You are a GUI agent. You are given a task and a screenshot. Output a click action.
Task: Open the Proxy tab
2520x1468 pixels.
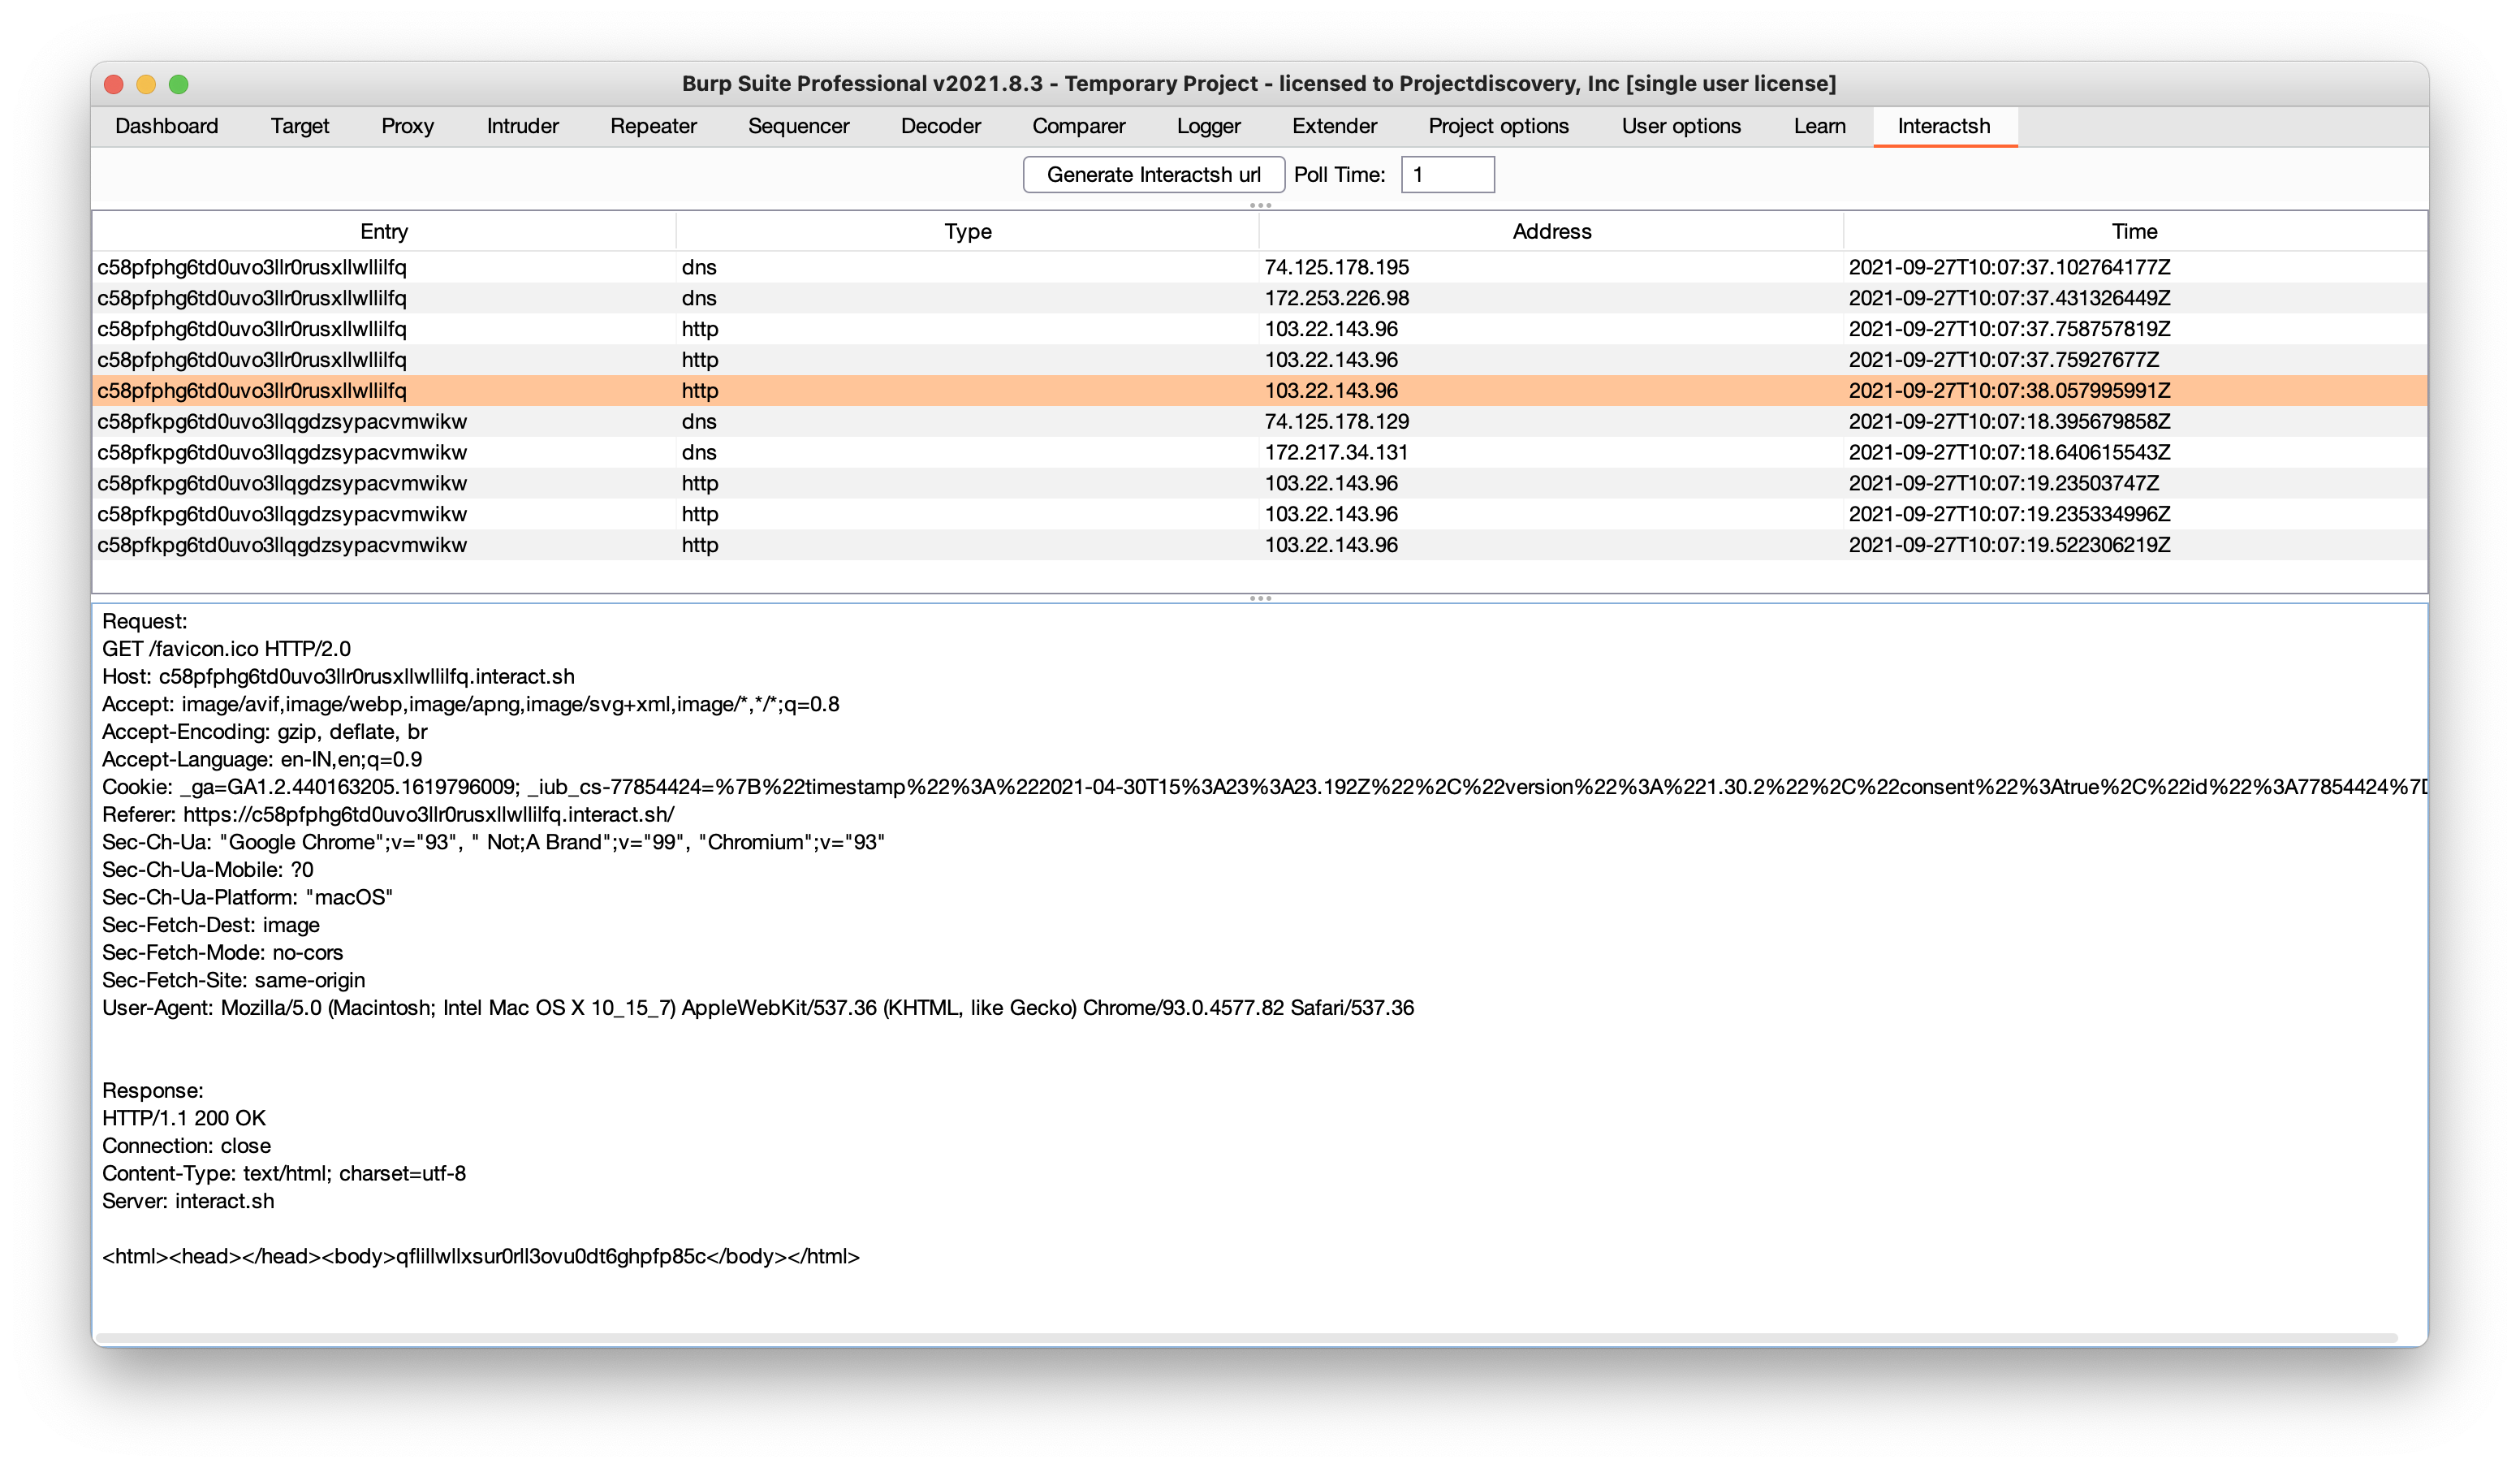pos(407,126)
